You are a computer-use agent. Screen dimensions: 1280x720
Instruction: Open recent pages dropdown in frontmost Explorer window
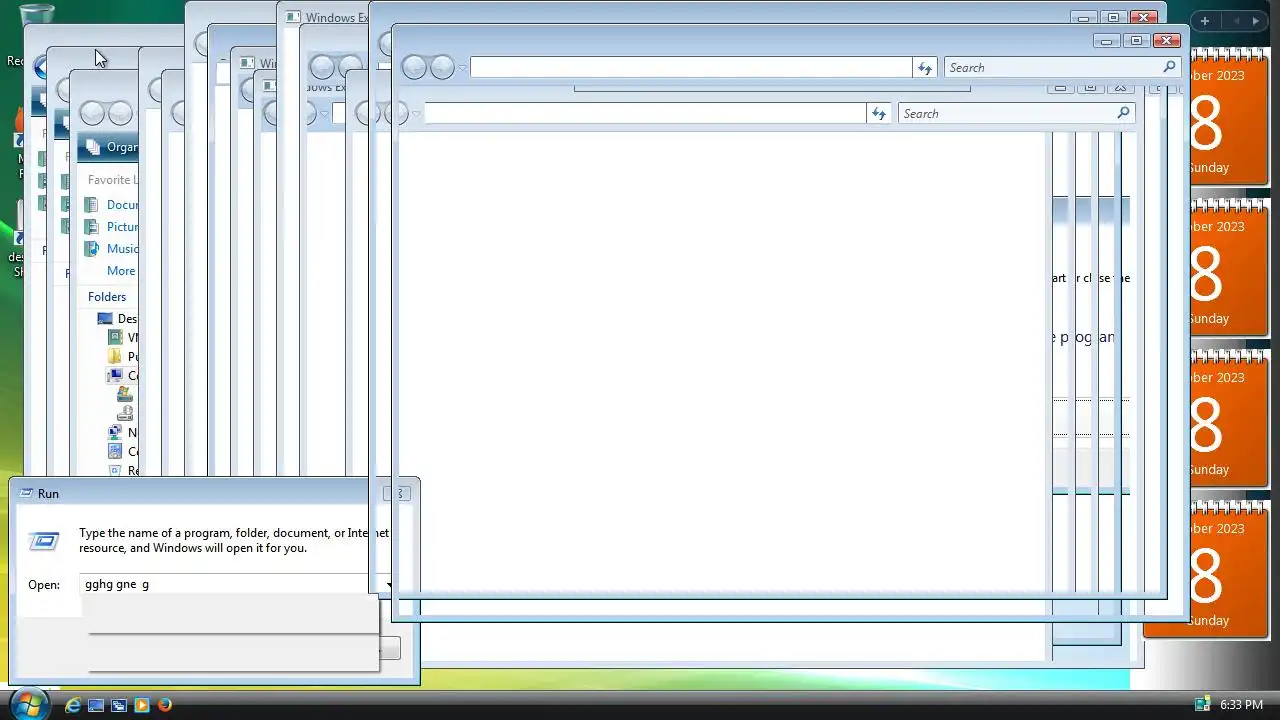462,68
